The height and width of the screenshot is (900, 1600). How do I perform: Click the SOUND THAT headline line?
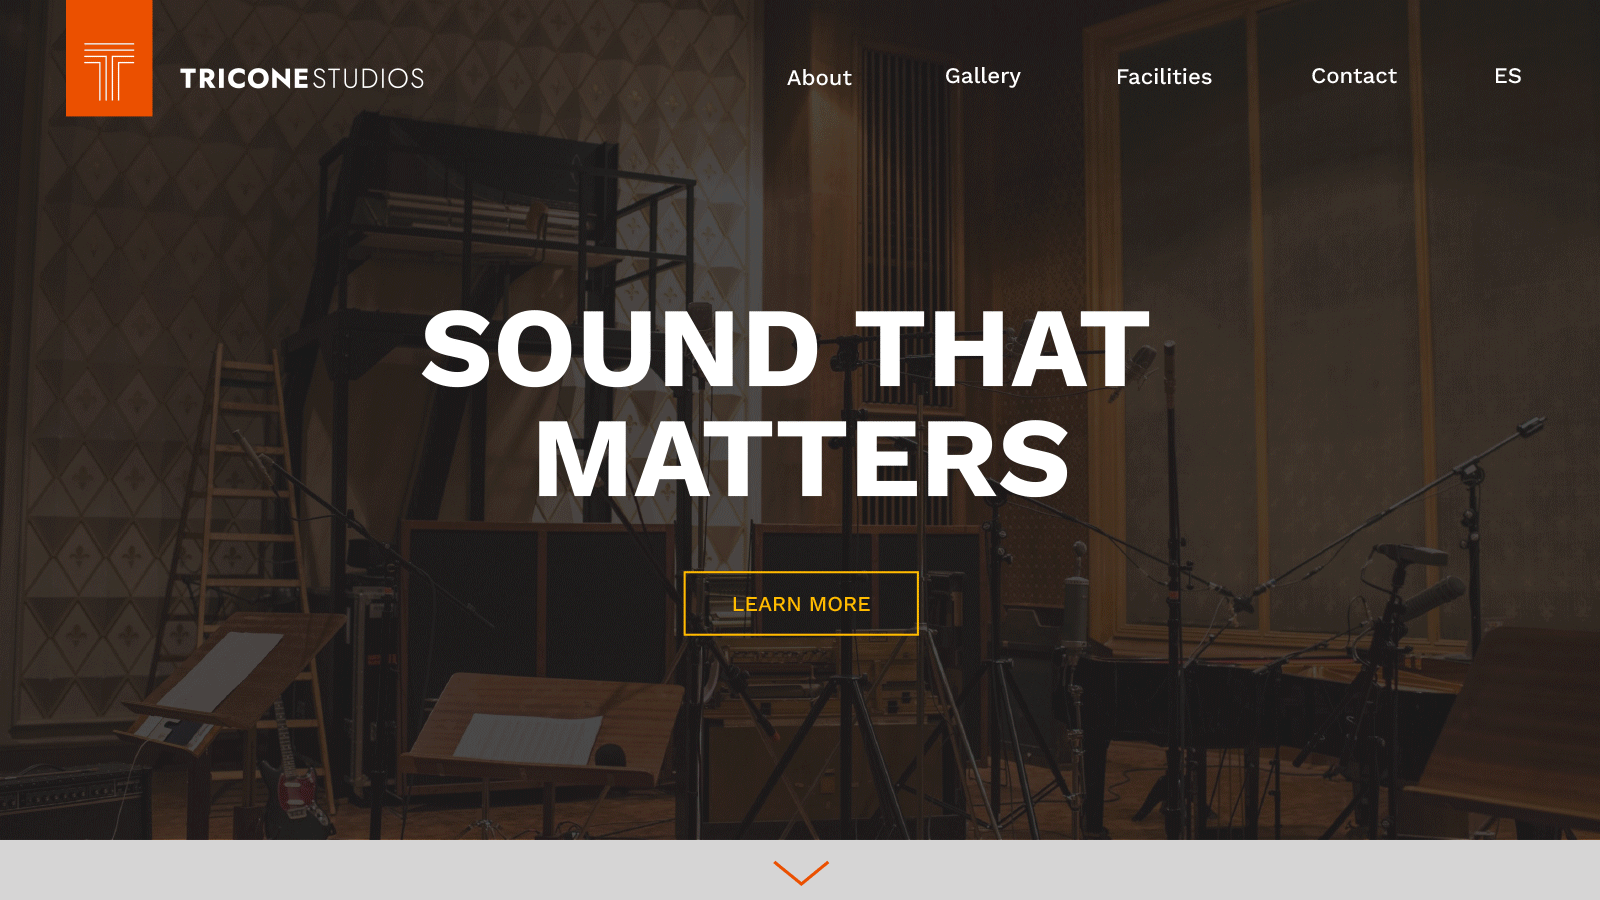(786, 349)
